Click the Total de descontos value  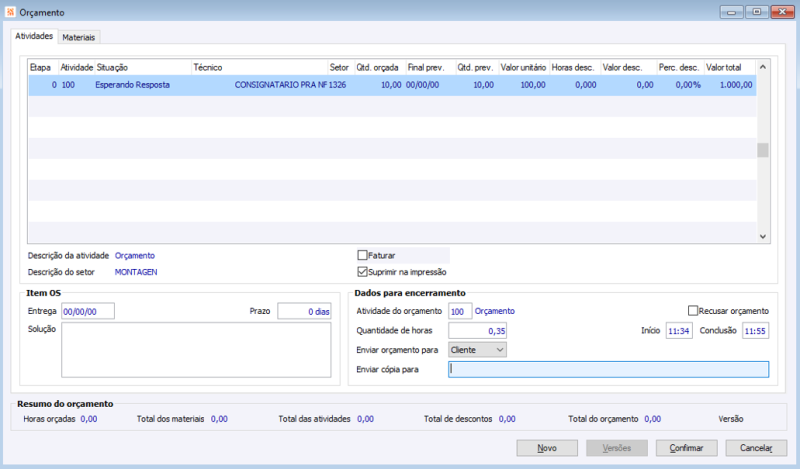(507, 419)
